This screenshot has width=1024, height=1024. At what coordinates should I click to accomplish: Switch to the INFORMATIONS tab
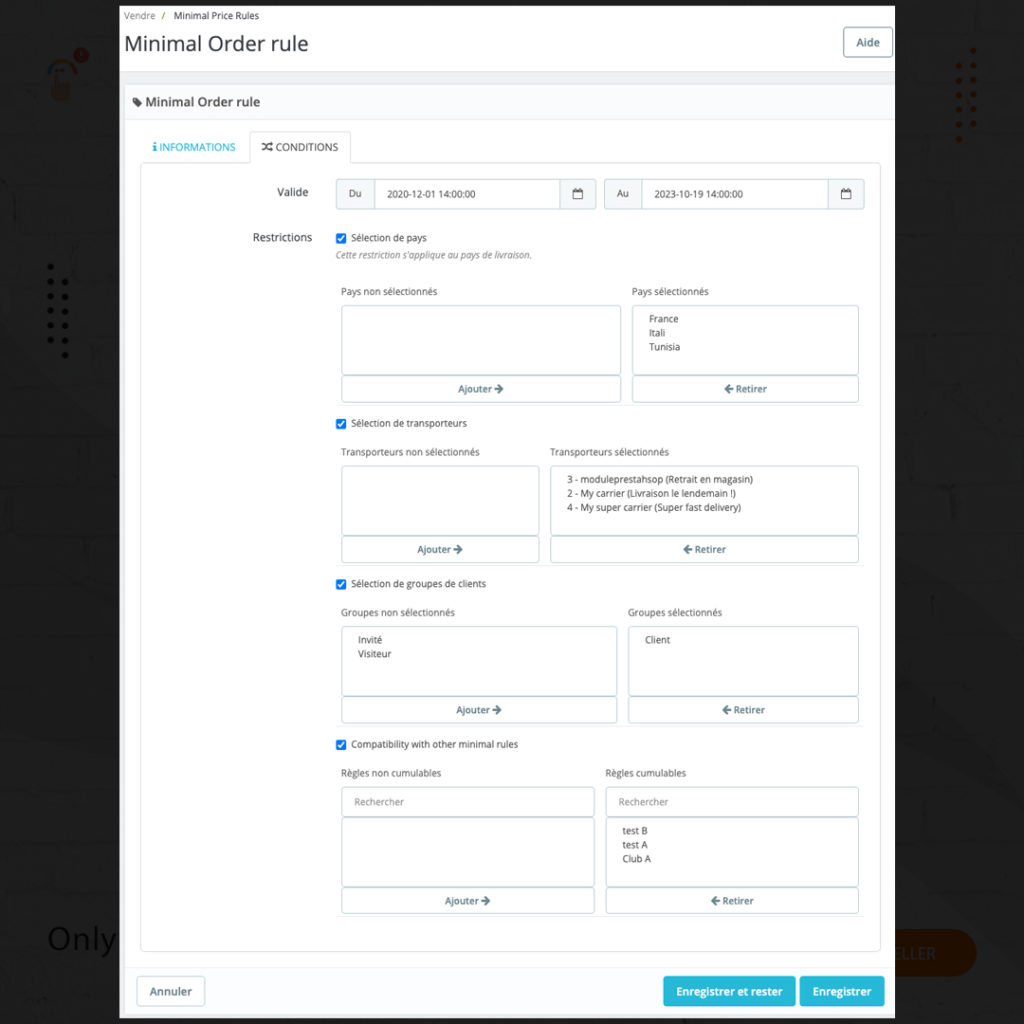point(193,147)
